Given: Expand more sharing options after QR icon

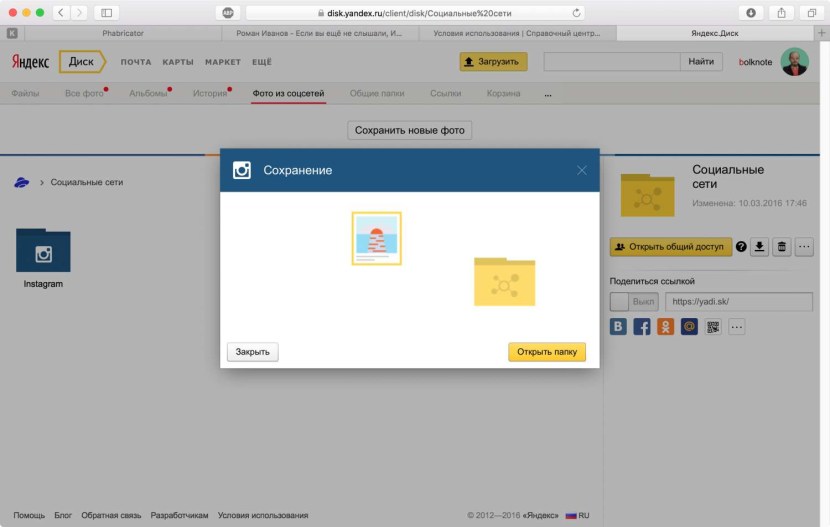Looking at the screenshot, I should pos(737,327).
